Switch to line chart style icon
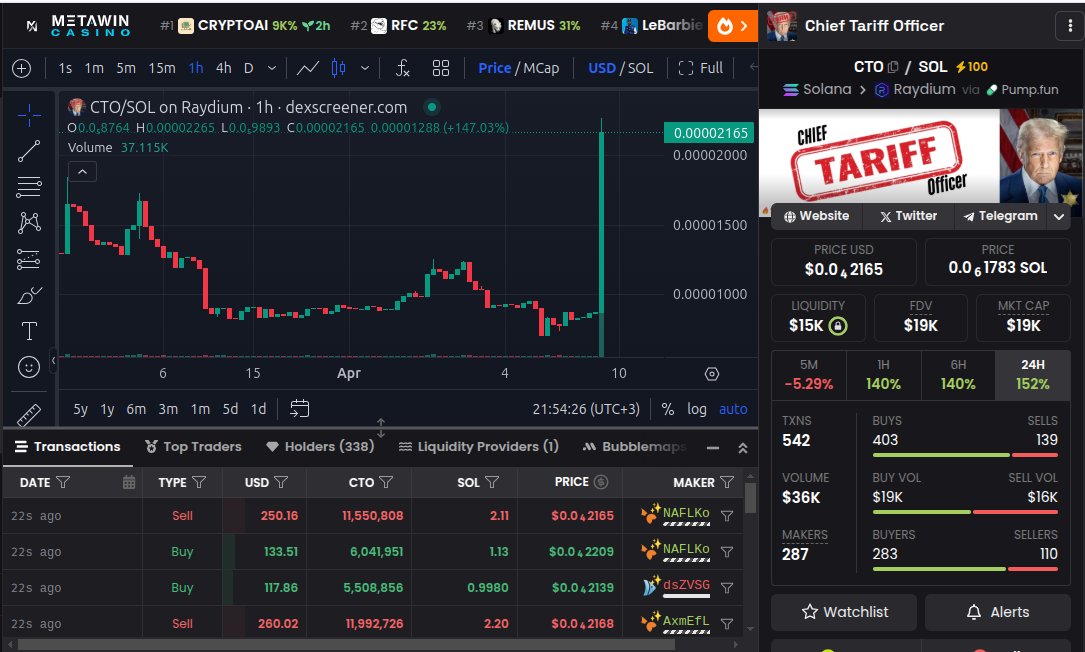This screenshot has height=652, width=1085. click(x=308, y=68)
